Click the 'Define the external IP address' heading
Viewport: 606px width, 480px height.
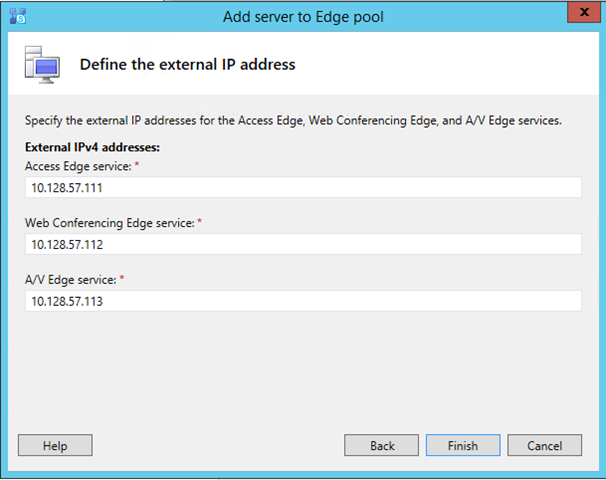(x=187, y=65)
